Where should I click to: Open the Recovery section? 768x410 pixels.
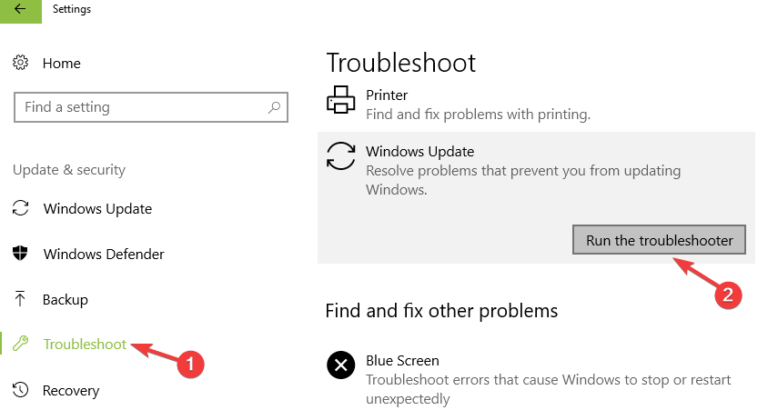(x=71, y=390)
